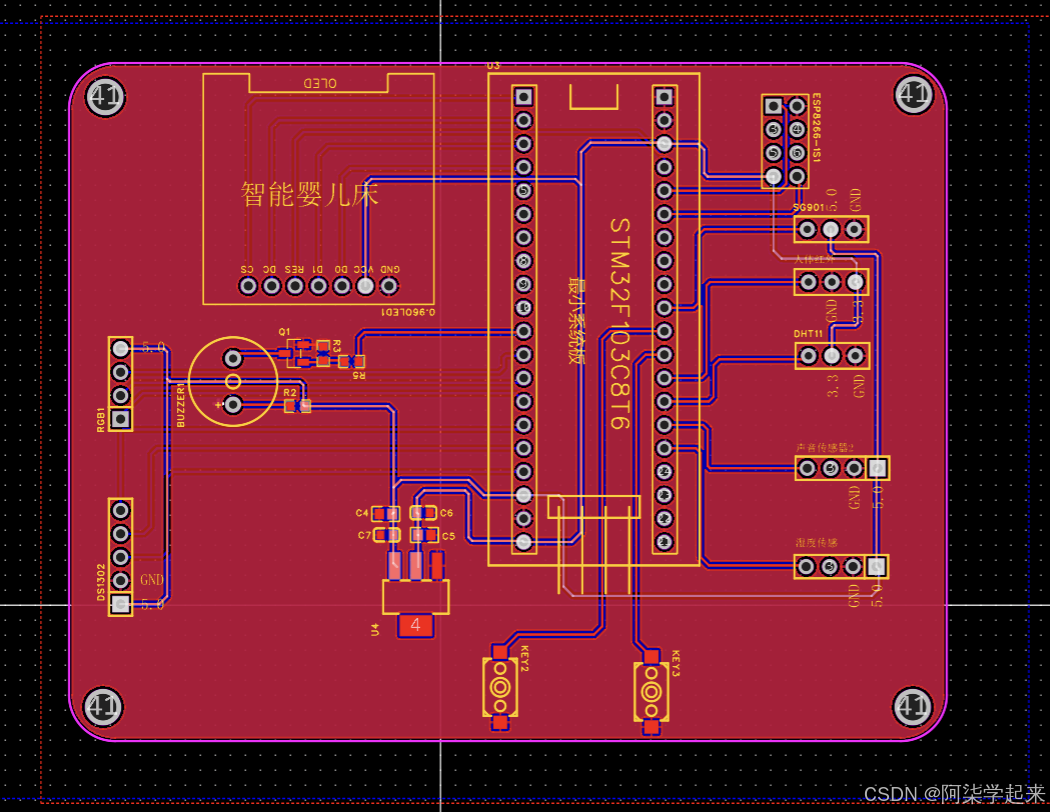Select the DHT11 label
The image size is (1050, 812).
(x=808, y=333)
